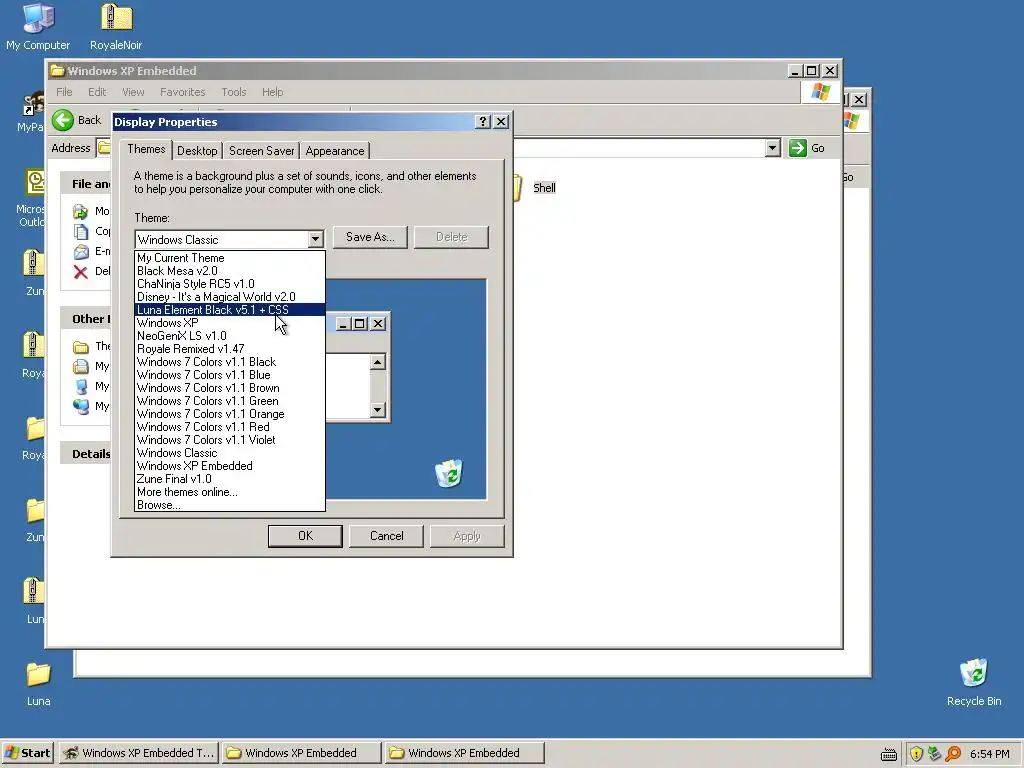1024x768 pixels.
Task: Click Cancel in Display Properties
Action: coord(387,536)
